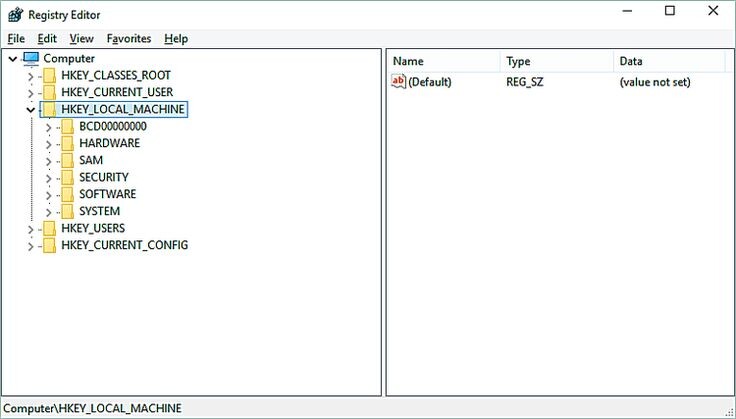Image resolution: width=736 pixels, height=419 pixels.
Task: Click the SECURITY folder icon
Action: (68, 177)
